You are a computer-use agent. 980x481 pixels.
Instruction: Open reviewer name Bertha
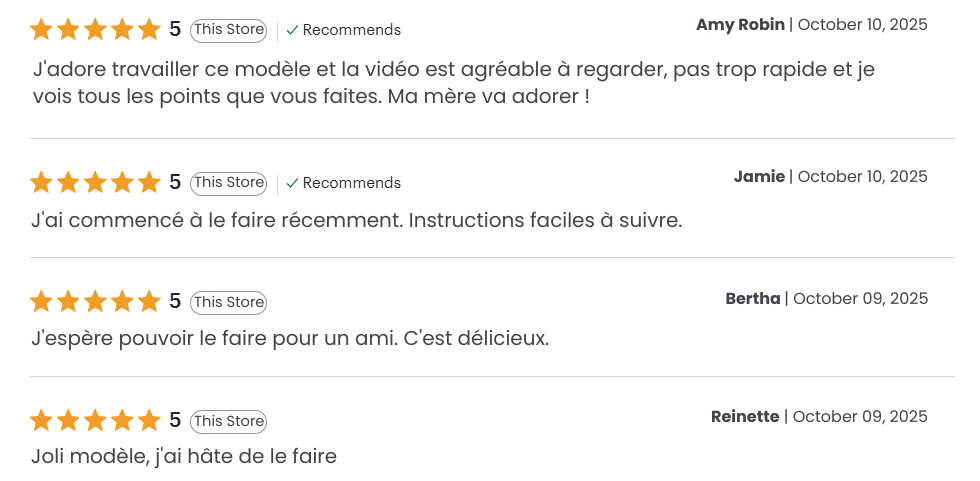(x=752, y=298)
